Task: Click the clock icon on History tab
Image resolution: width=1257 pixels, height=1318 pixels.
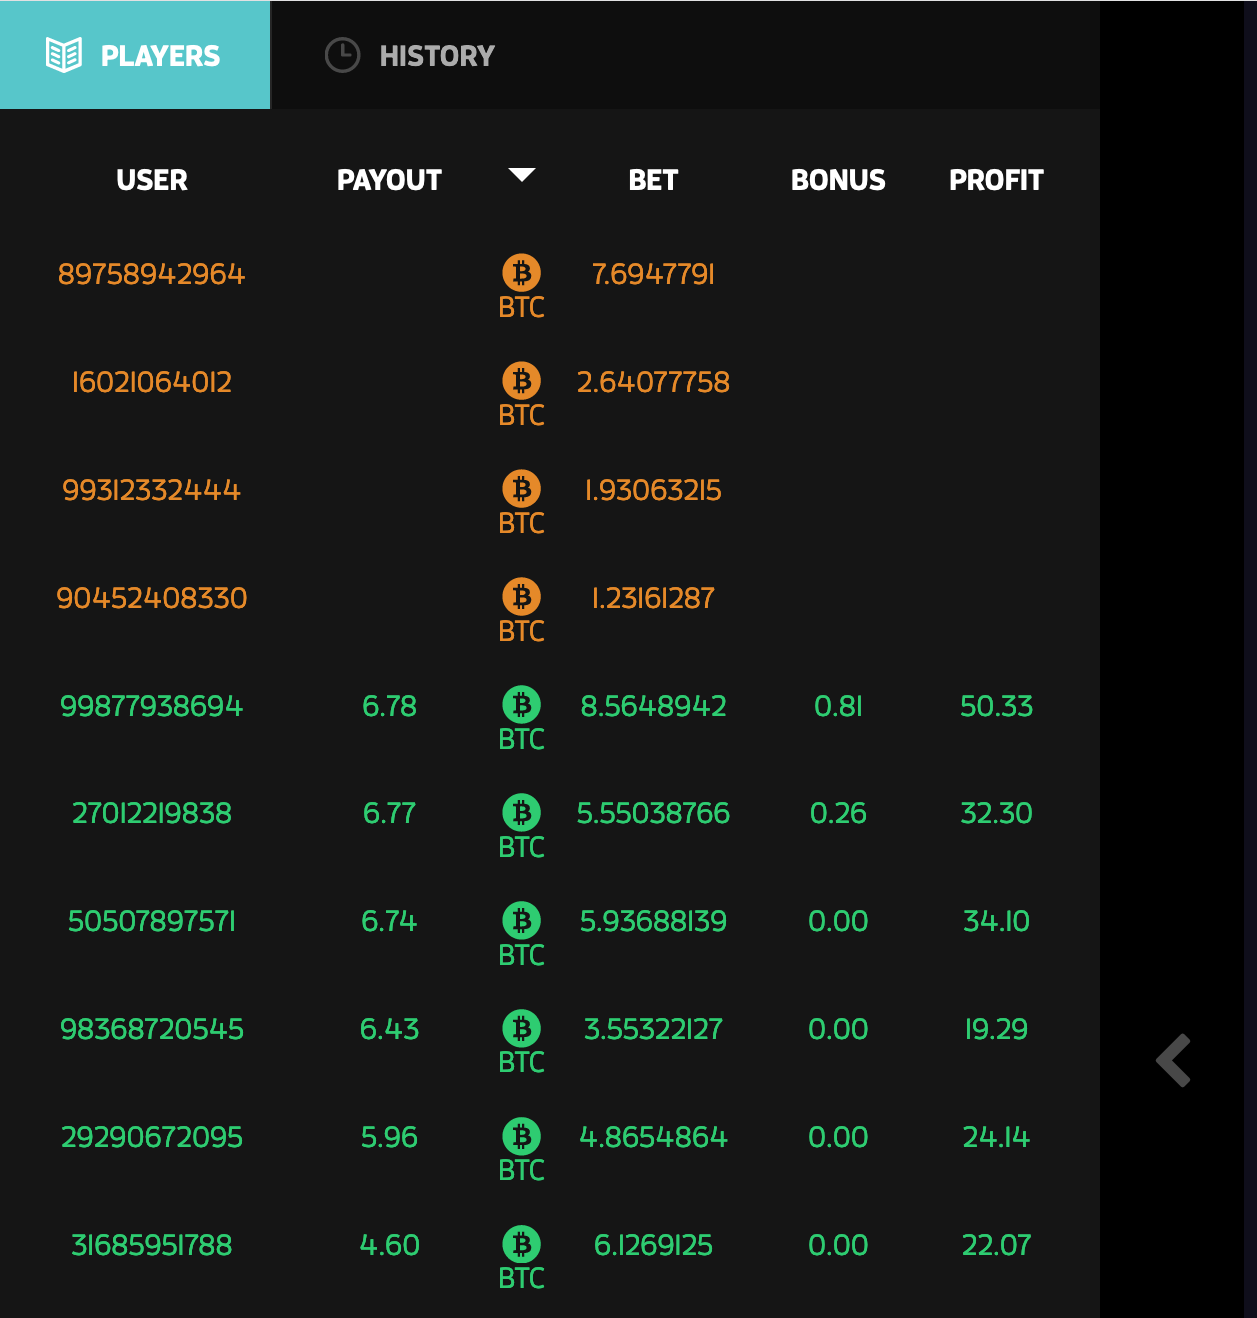Action: click(343, 55)
